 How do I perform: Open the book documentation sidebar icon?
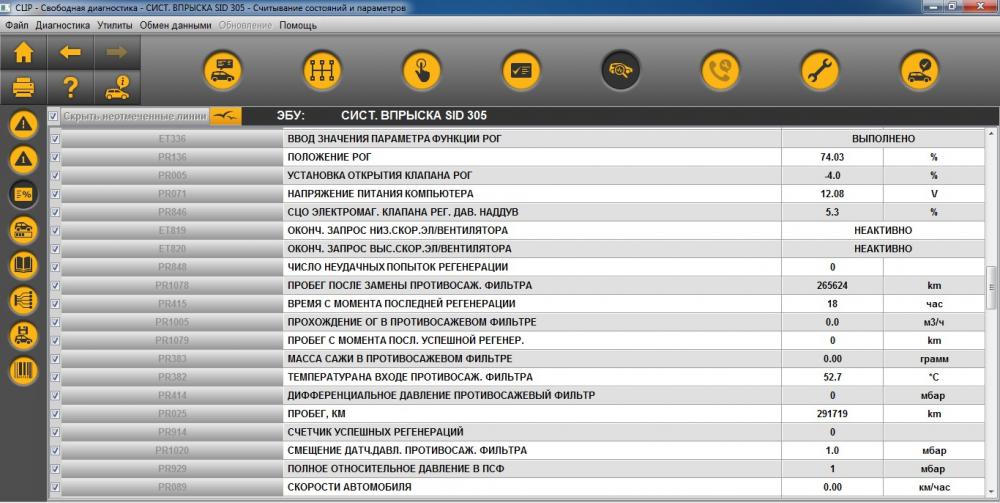pos(24,265)
